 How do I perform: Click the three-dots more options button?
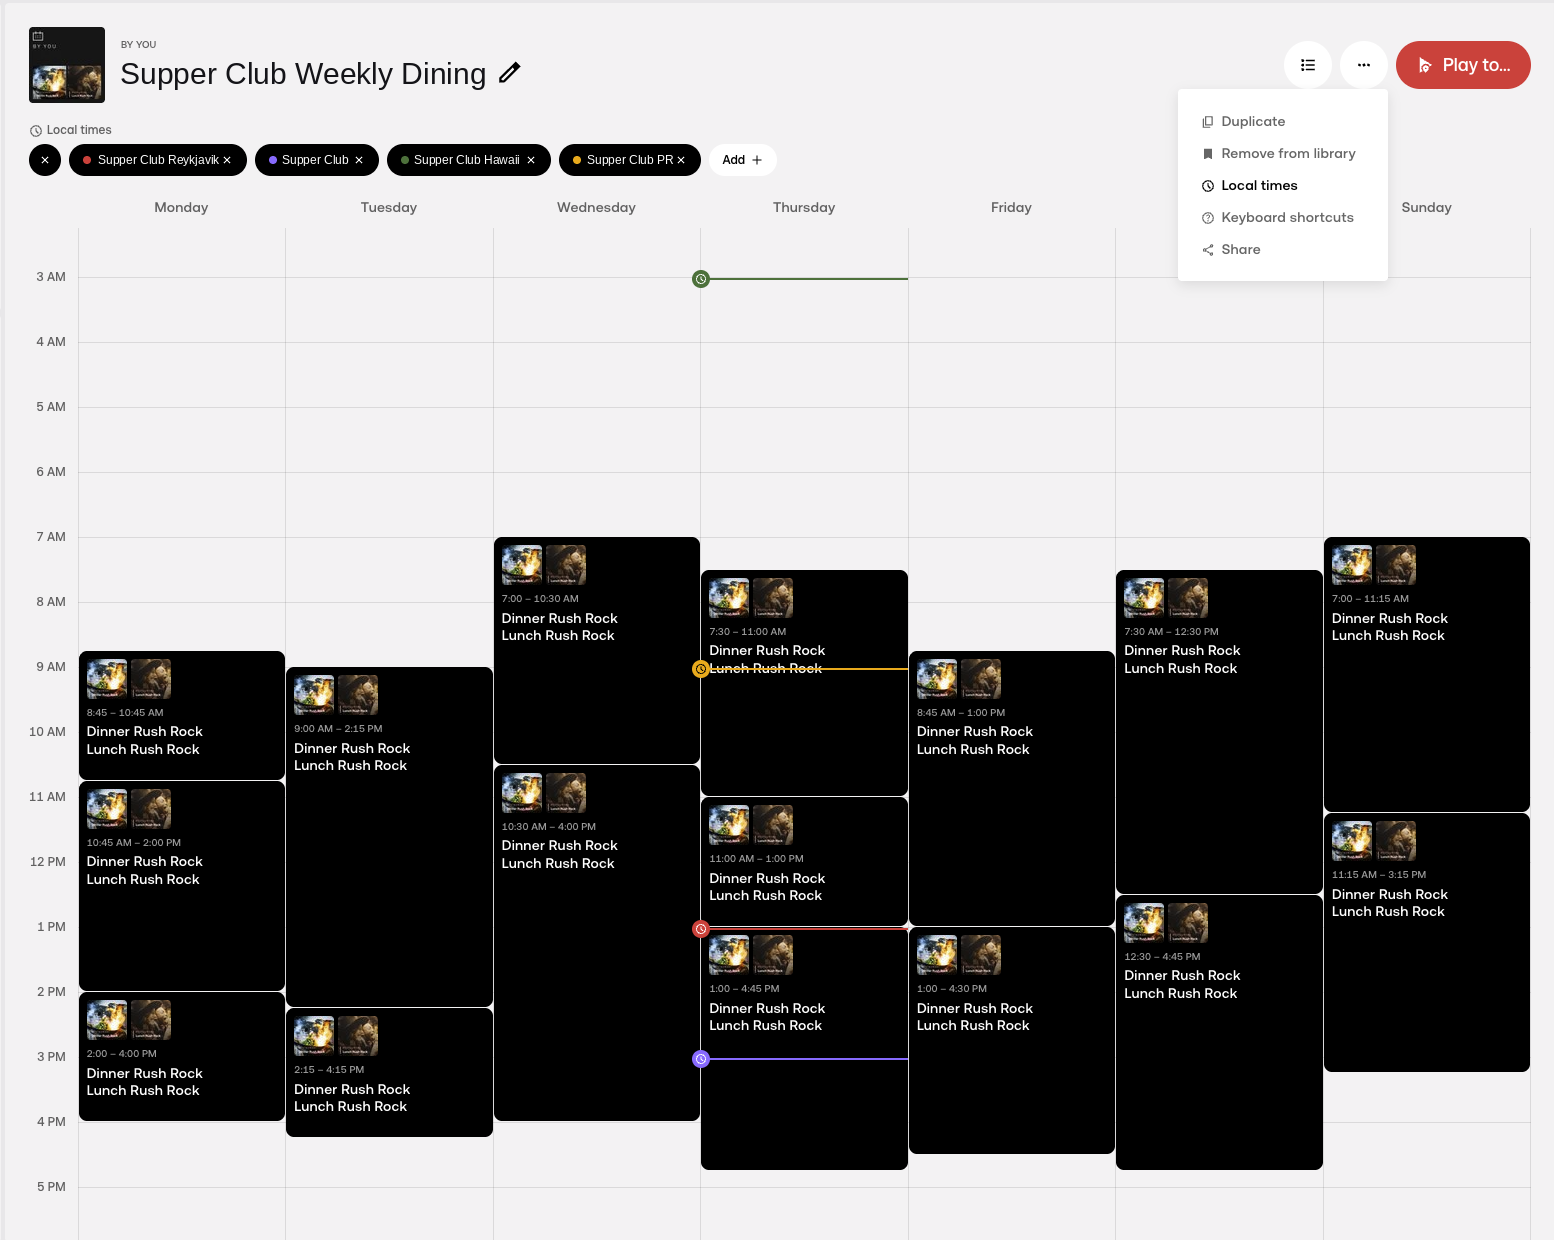(1364, 65)
